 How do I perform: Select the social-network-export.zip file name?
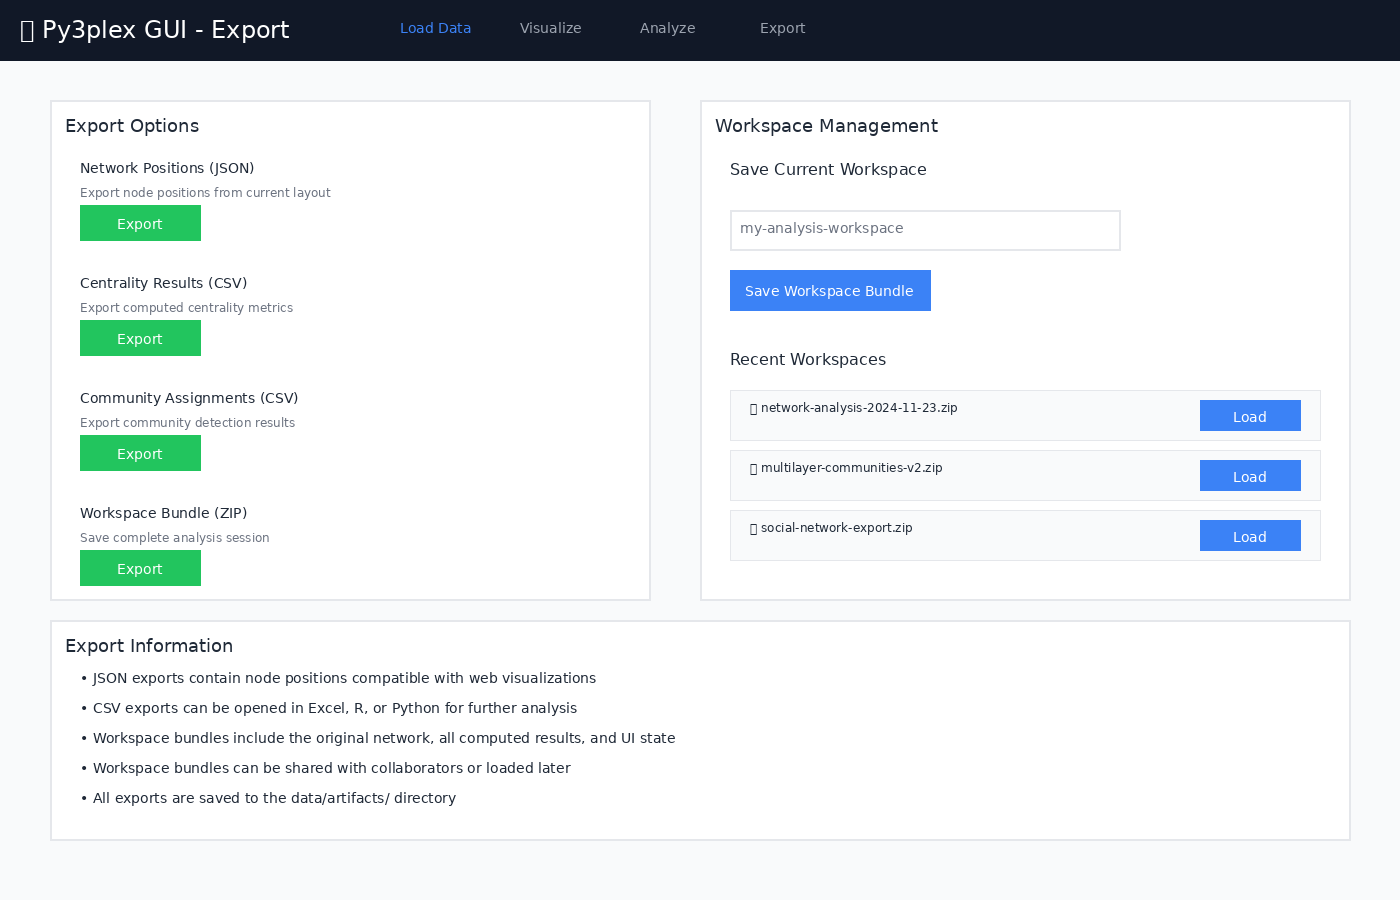click(836, 528)
